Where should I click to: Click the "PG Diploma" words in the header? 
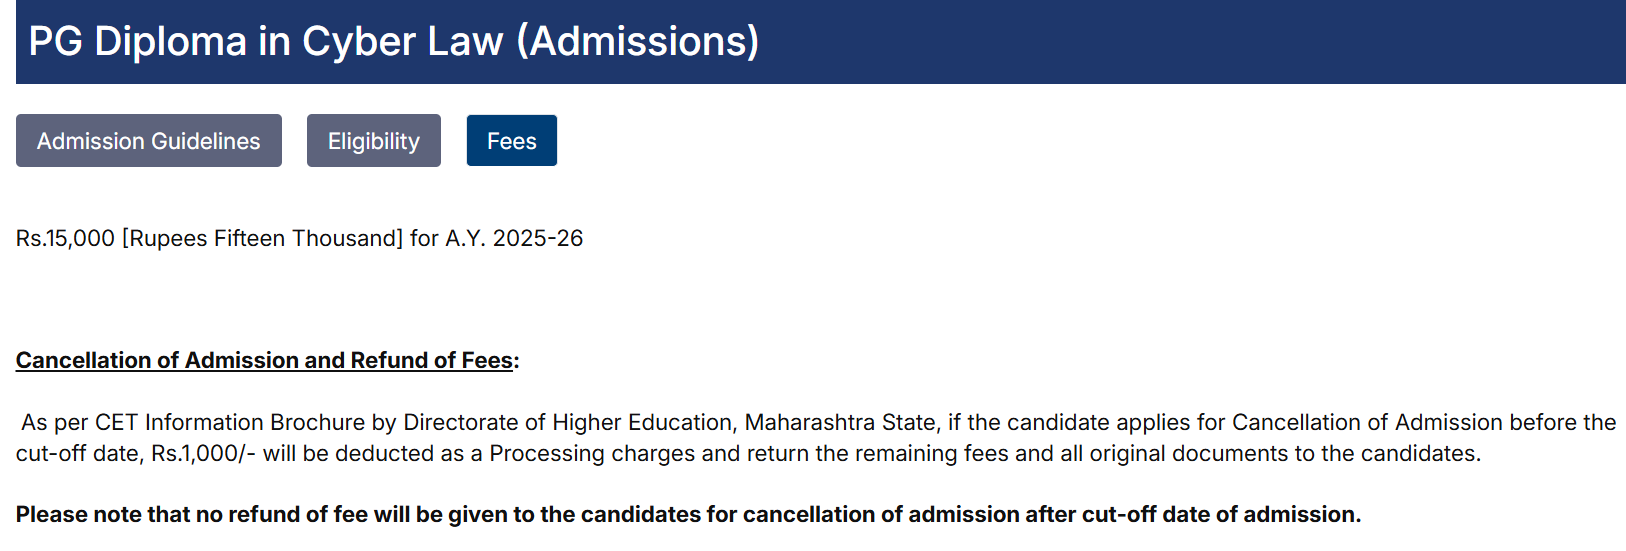[137, 42]
